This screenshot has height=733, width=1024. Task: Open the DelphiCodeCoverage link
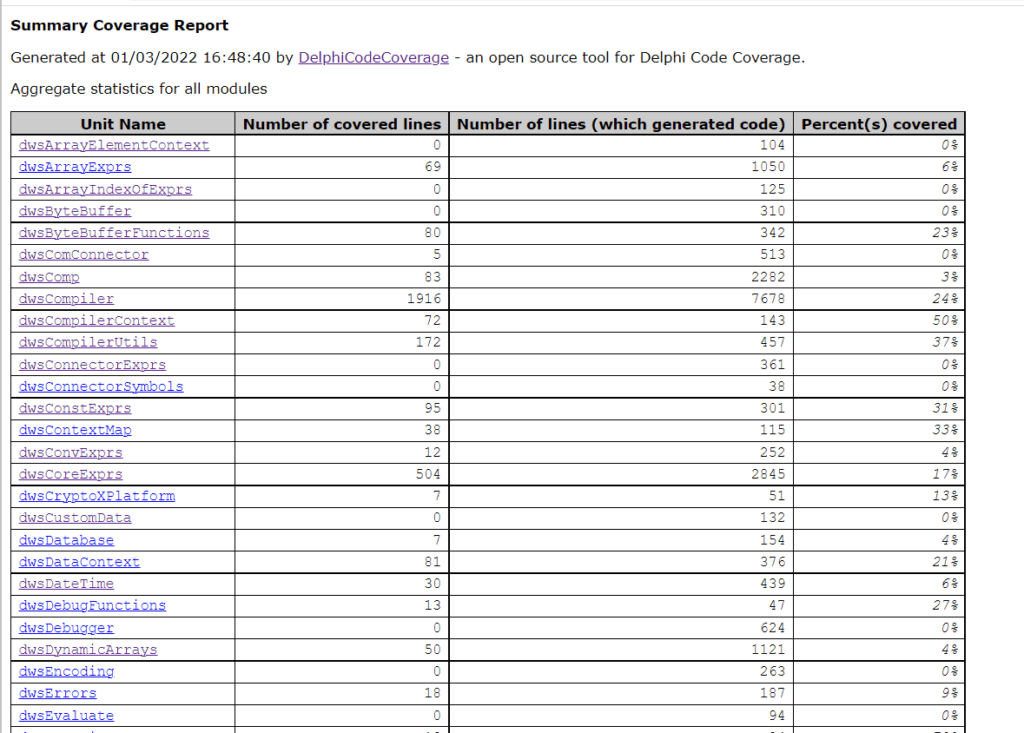373,58
